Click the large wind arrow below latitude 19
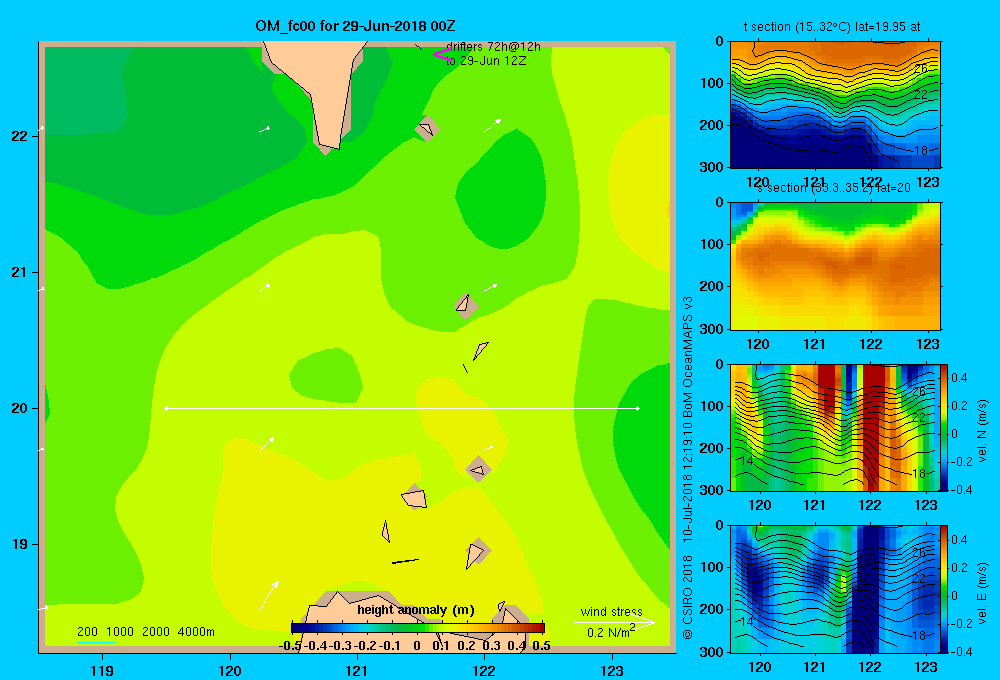The image size is (1000, 680). (x=269, y=595)
